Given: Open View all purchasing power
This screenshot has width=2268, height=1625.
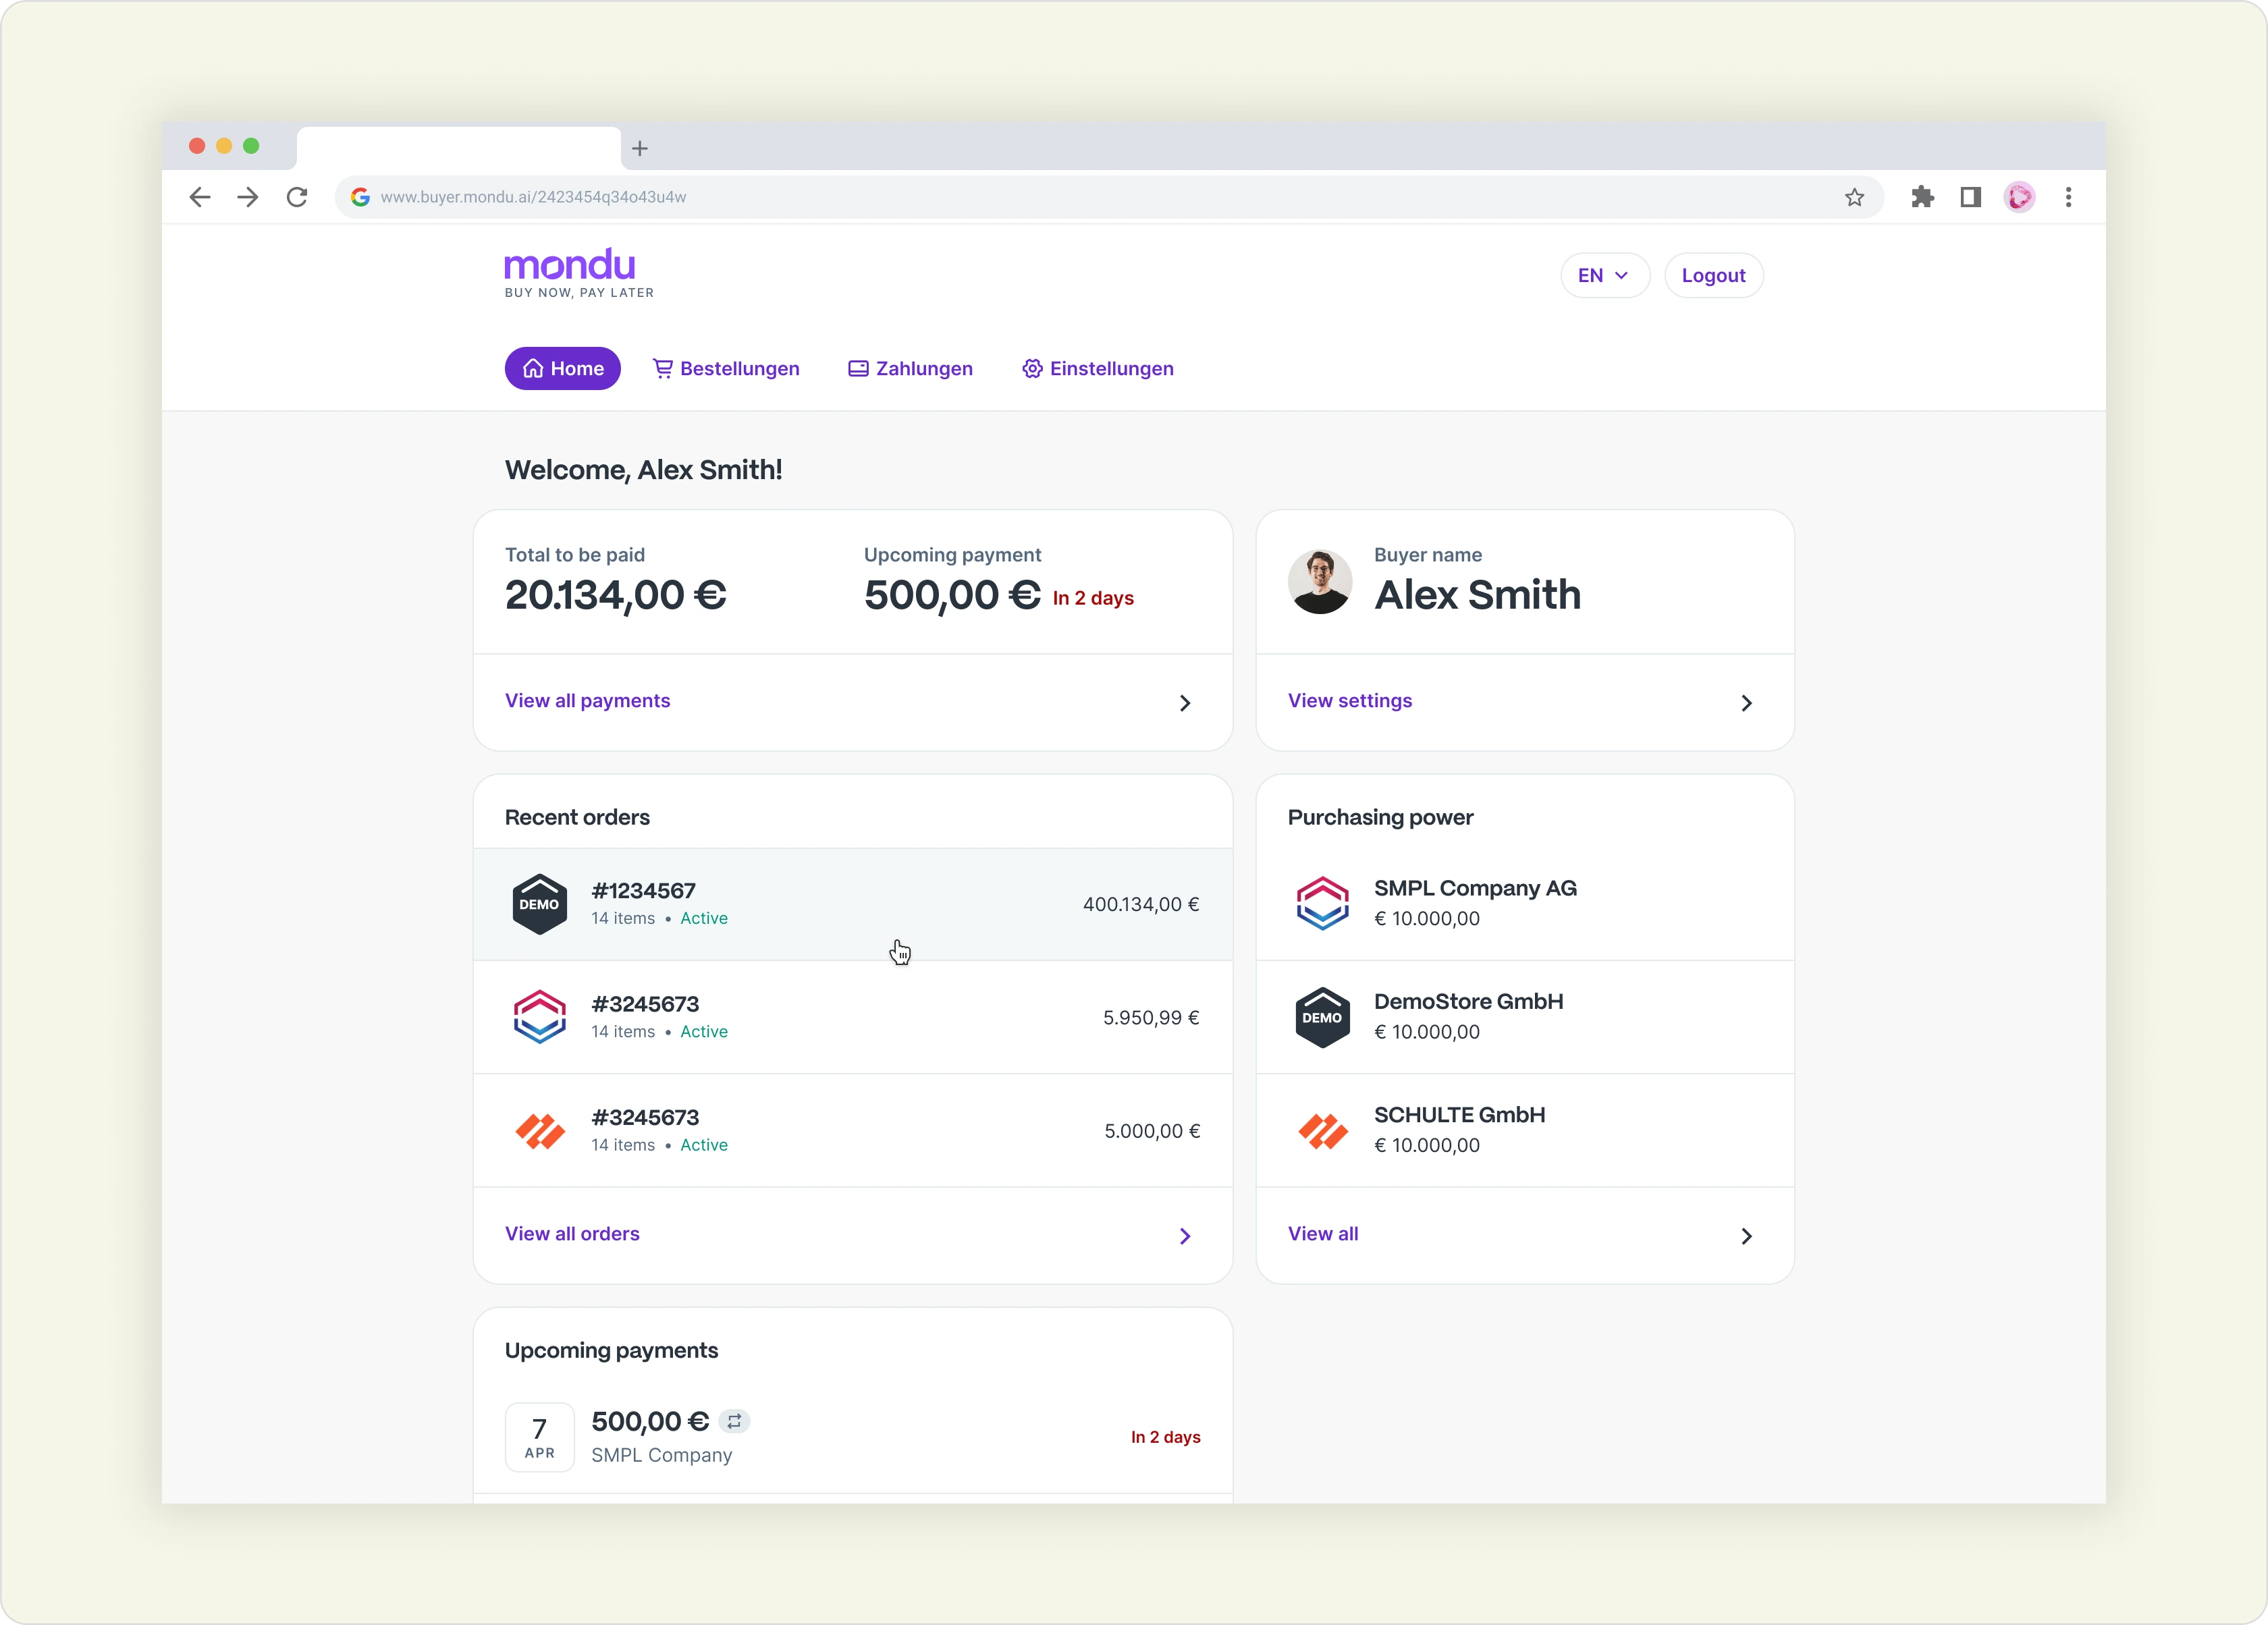Looking at the screenshot, I should tap(1322, 1231).
